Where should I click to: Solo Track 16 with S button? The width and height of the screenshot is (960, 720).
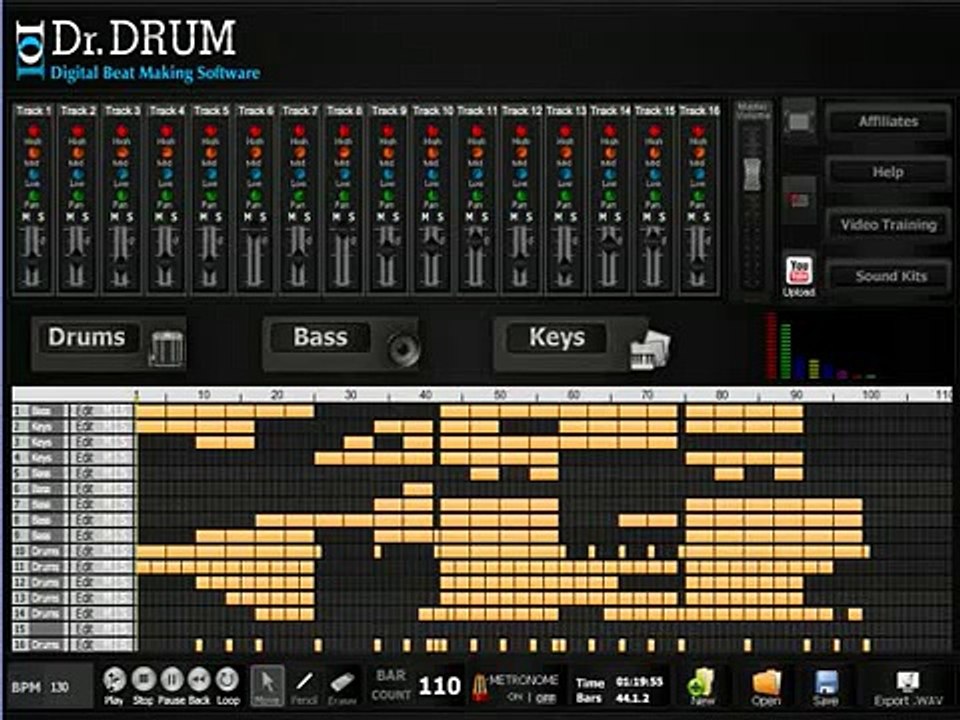click(x=707, y=217)
